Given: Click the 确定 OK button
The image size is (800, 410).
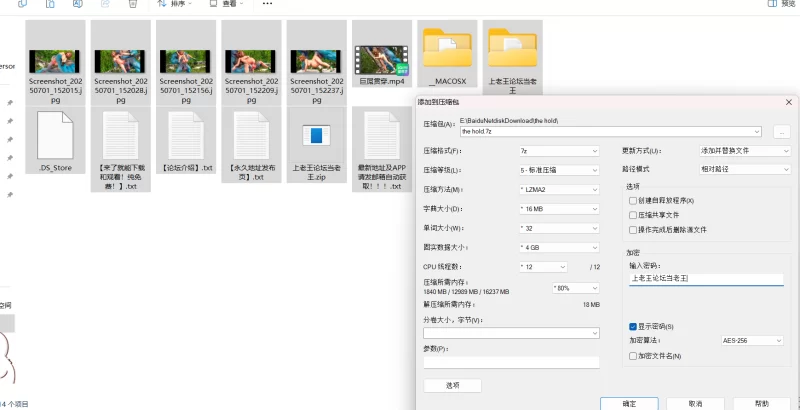Looking at the screenshot, I should tap(629, 403).
